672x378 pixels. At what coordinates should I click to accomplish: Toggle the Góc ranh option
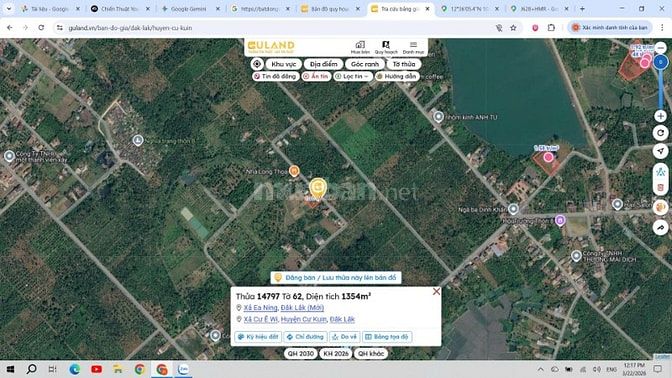click(365, 64)
